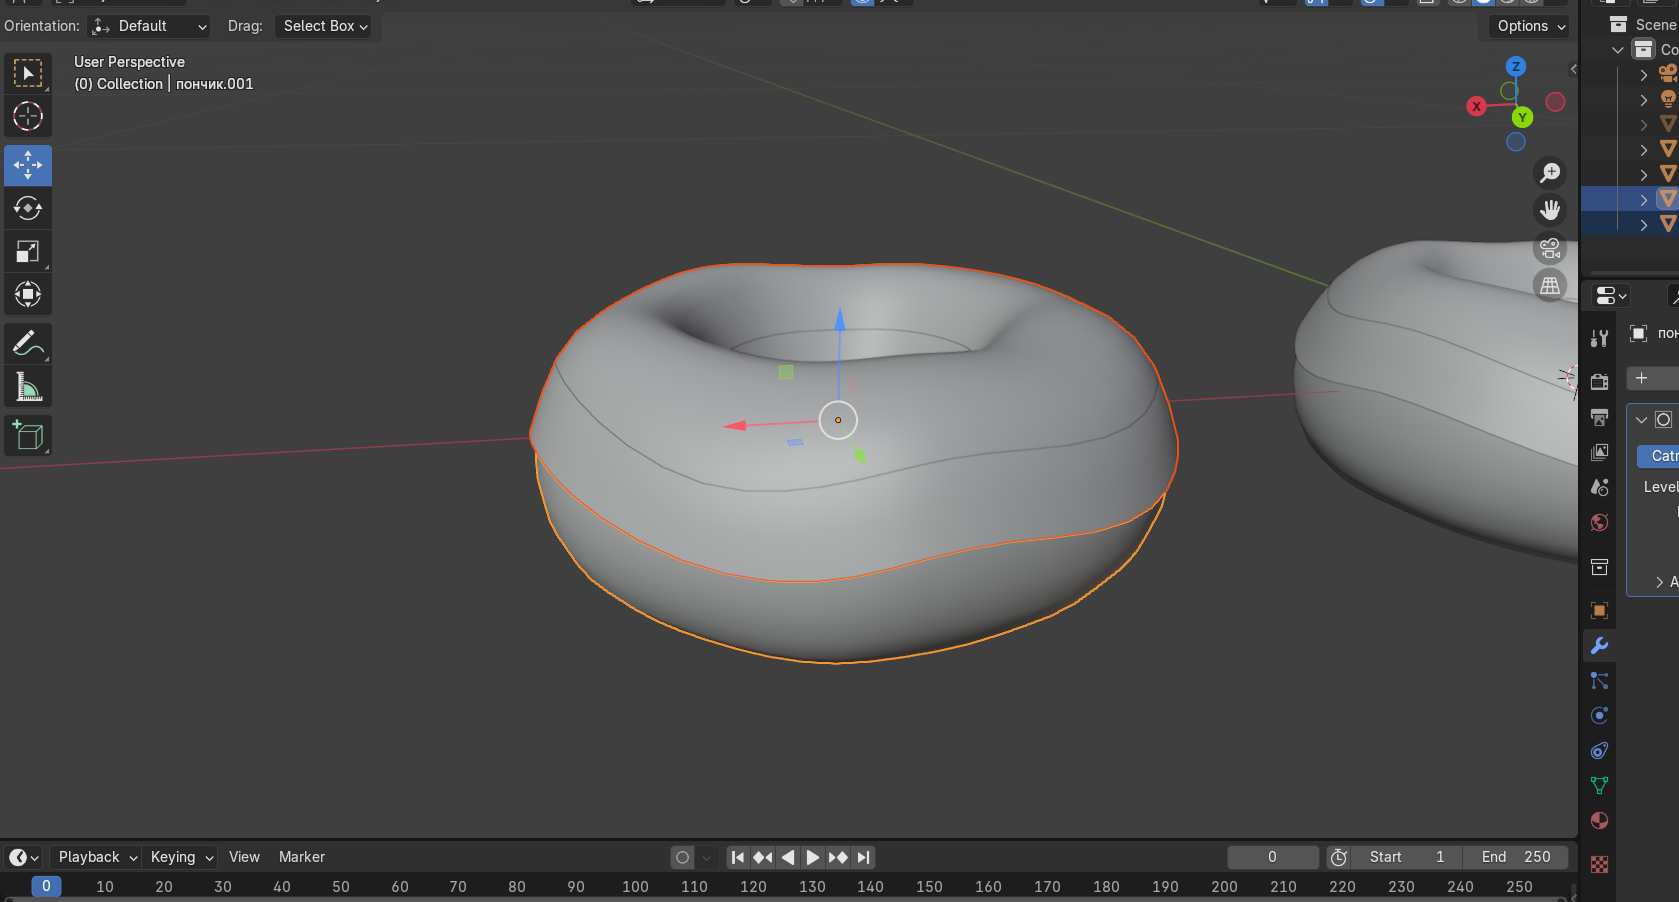Jump to the start frame

[x=738, y=857]
